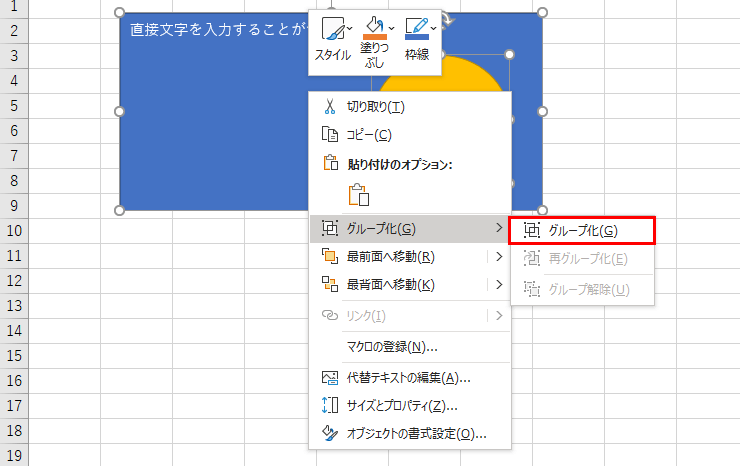Screen dimensions: 740x466
Task: Click the send to back icon
Action: 329,284
